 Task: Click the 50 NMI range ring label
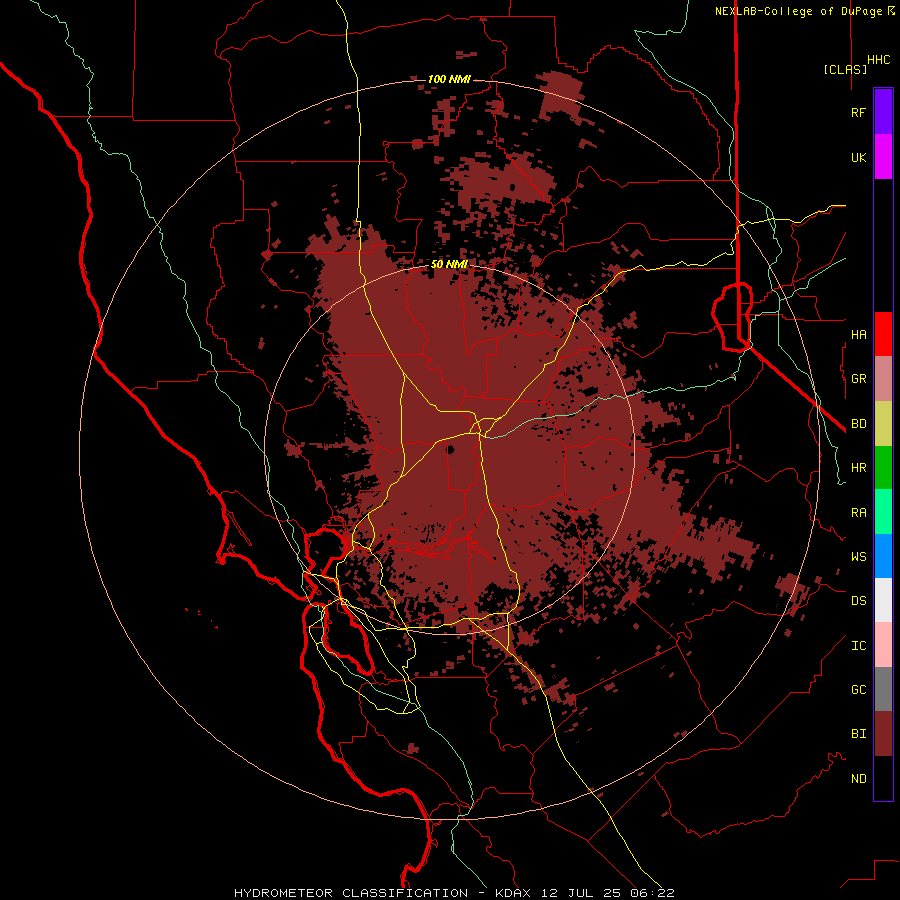click(x=449, y=265)
